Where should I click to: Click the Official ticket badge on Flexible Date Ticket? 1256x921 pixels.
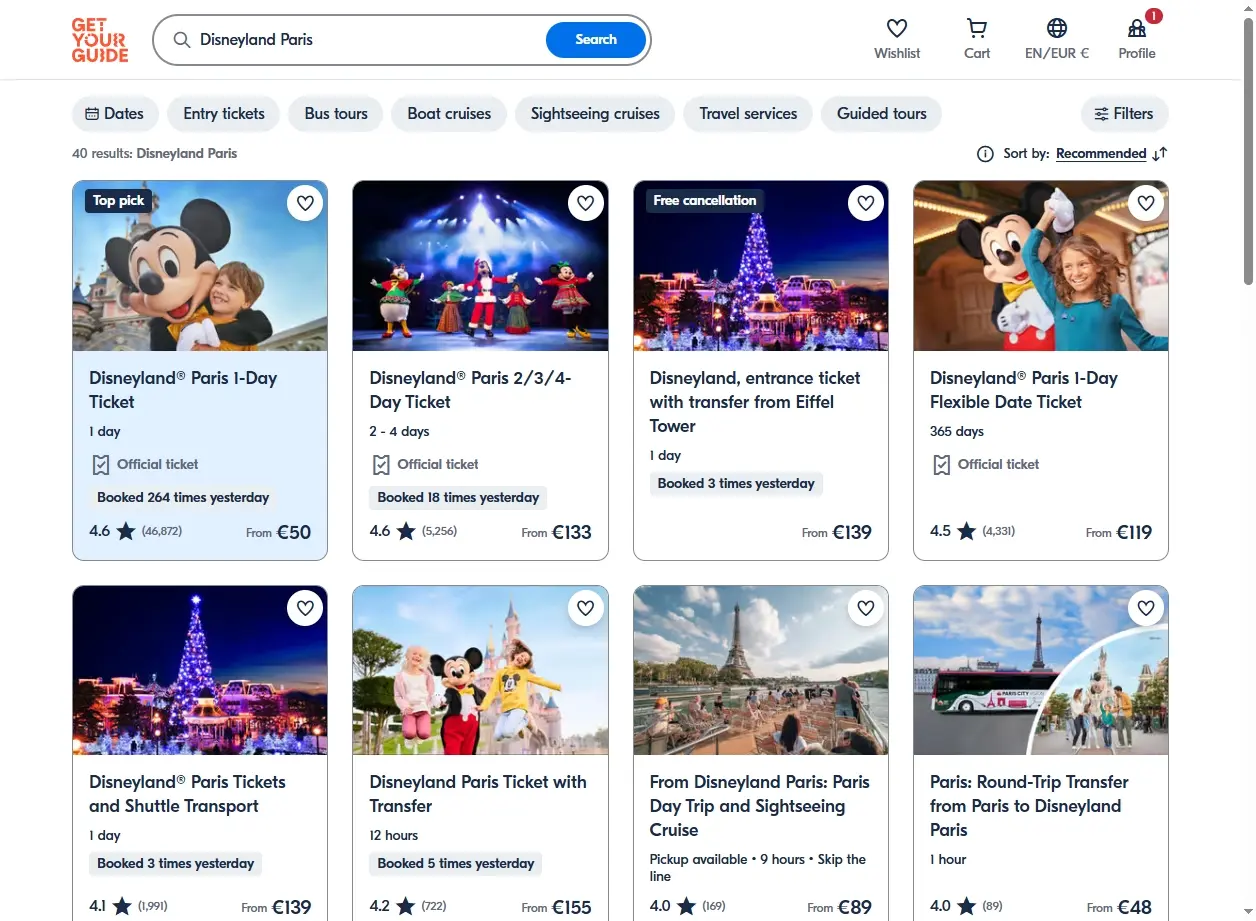(985, 464)
